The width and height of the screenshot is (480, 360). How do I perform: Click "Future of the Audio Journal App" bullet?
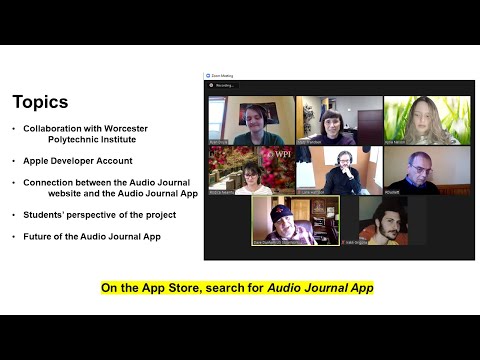(92, 237)
